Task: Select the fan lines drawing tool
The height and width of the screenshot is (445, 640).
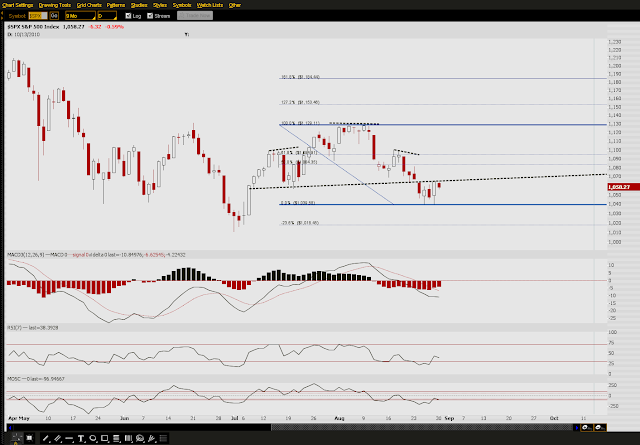Action: pyautogui.click(x=151, y=438)
